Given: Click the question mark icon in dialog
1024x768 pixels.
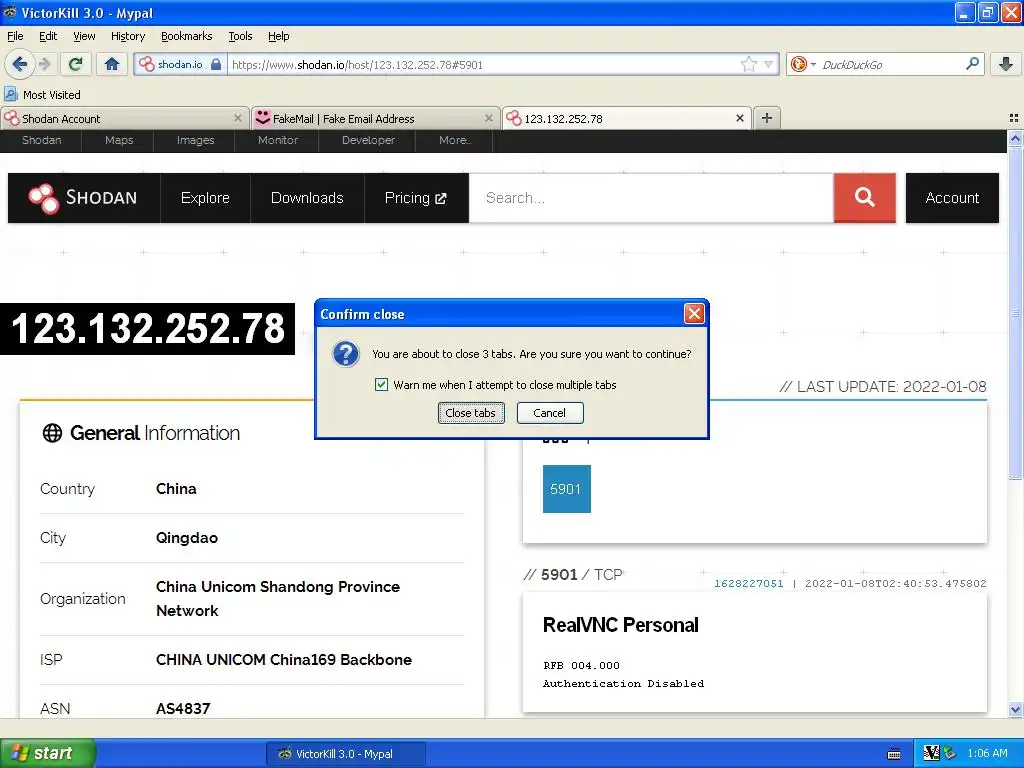Looking at the screenshot, I should 345,354.
